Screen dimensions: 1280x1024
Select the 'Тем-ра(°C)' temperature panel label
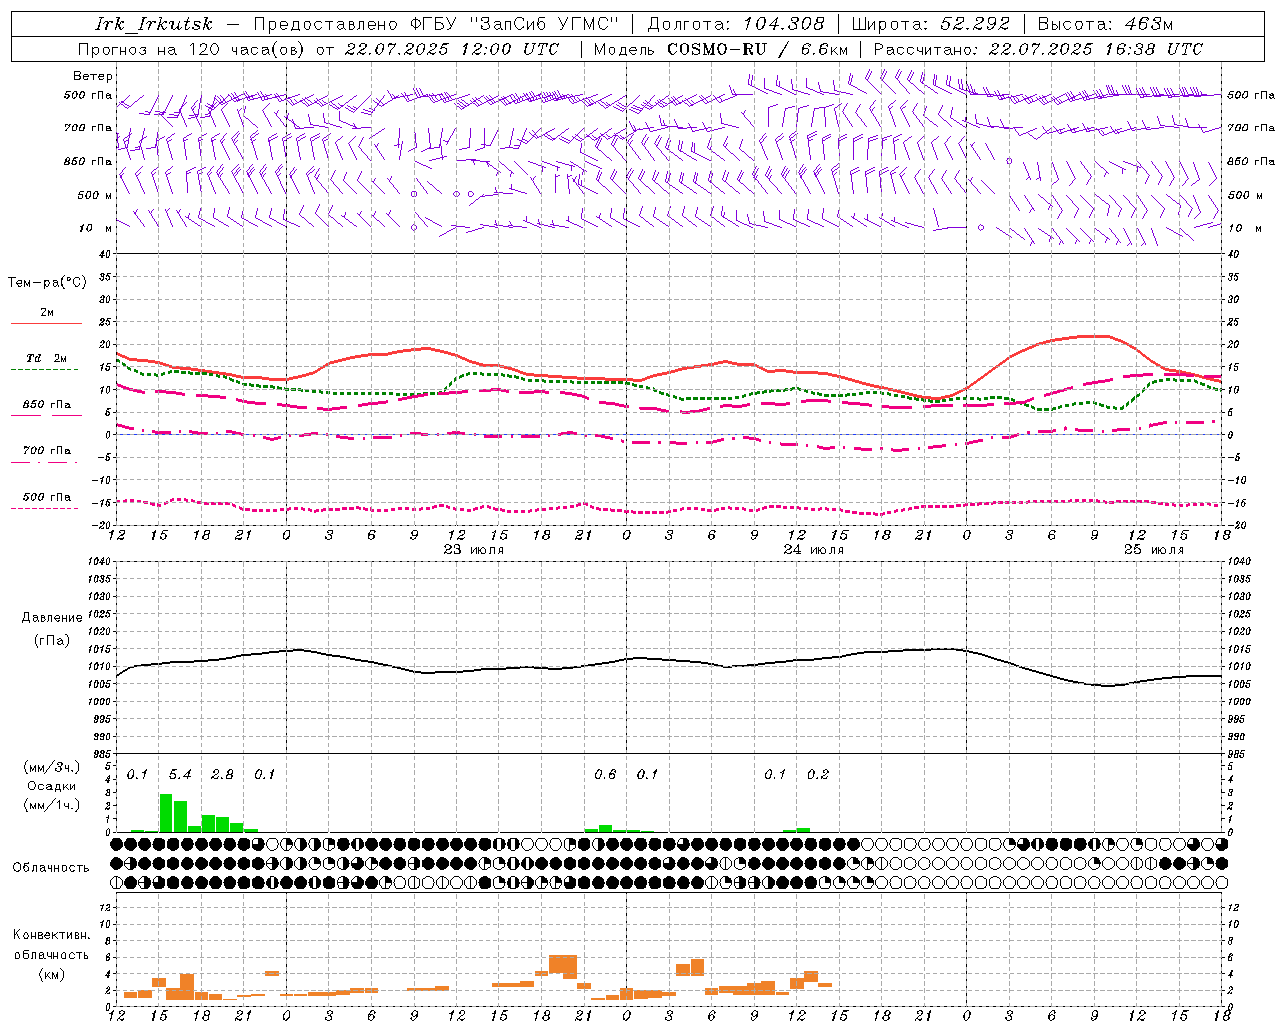47,283
